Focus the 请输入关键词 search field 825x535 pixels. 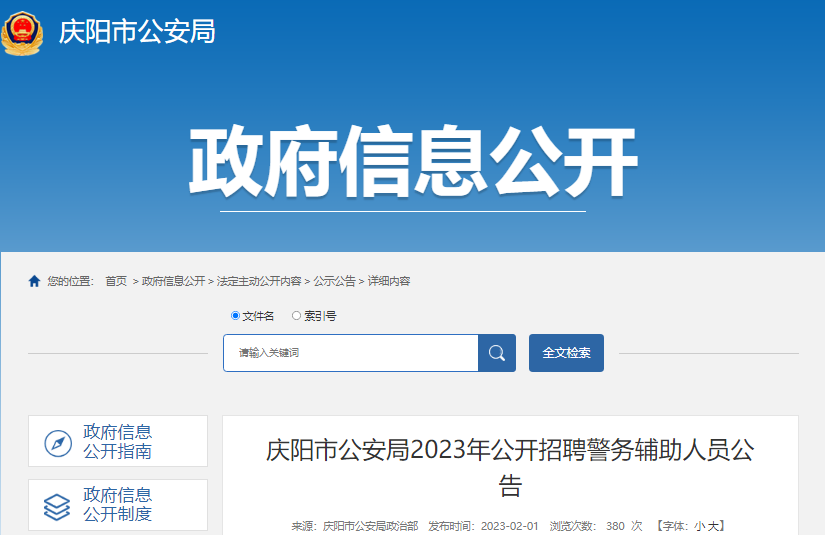(351, 353)
